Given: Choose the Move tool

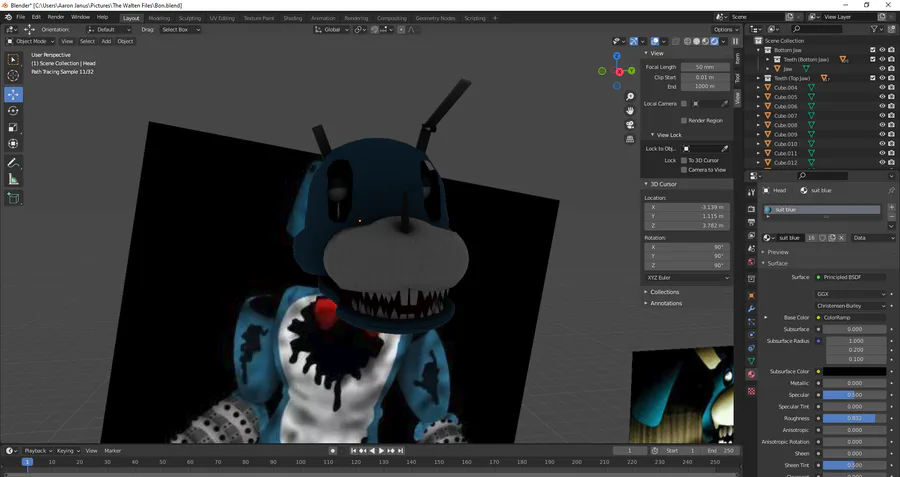Looking at the screenshot, I should click(x=13, y=95).
